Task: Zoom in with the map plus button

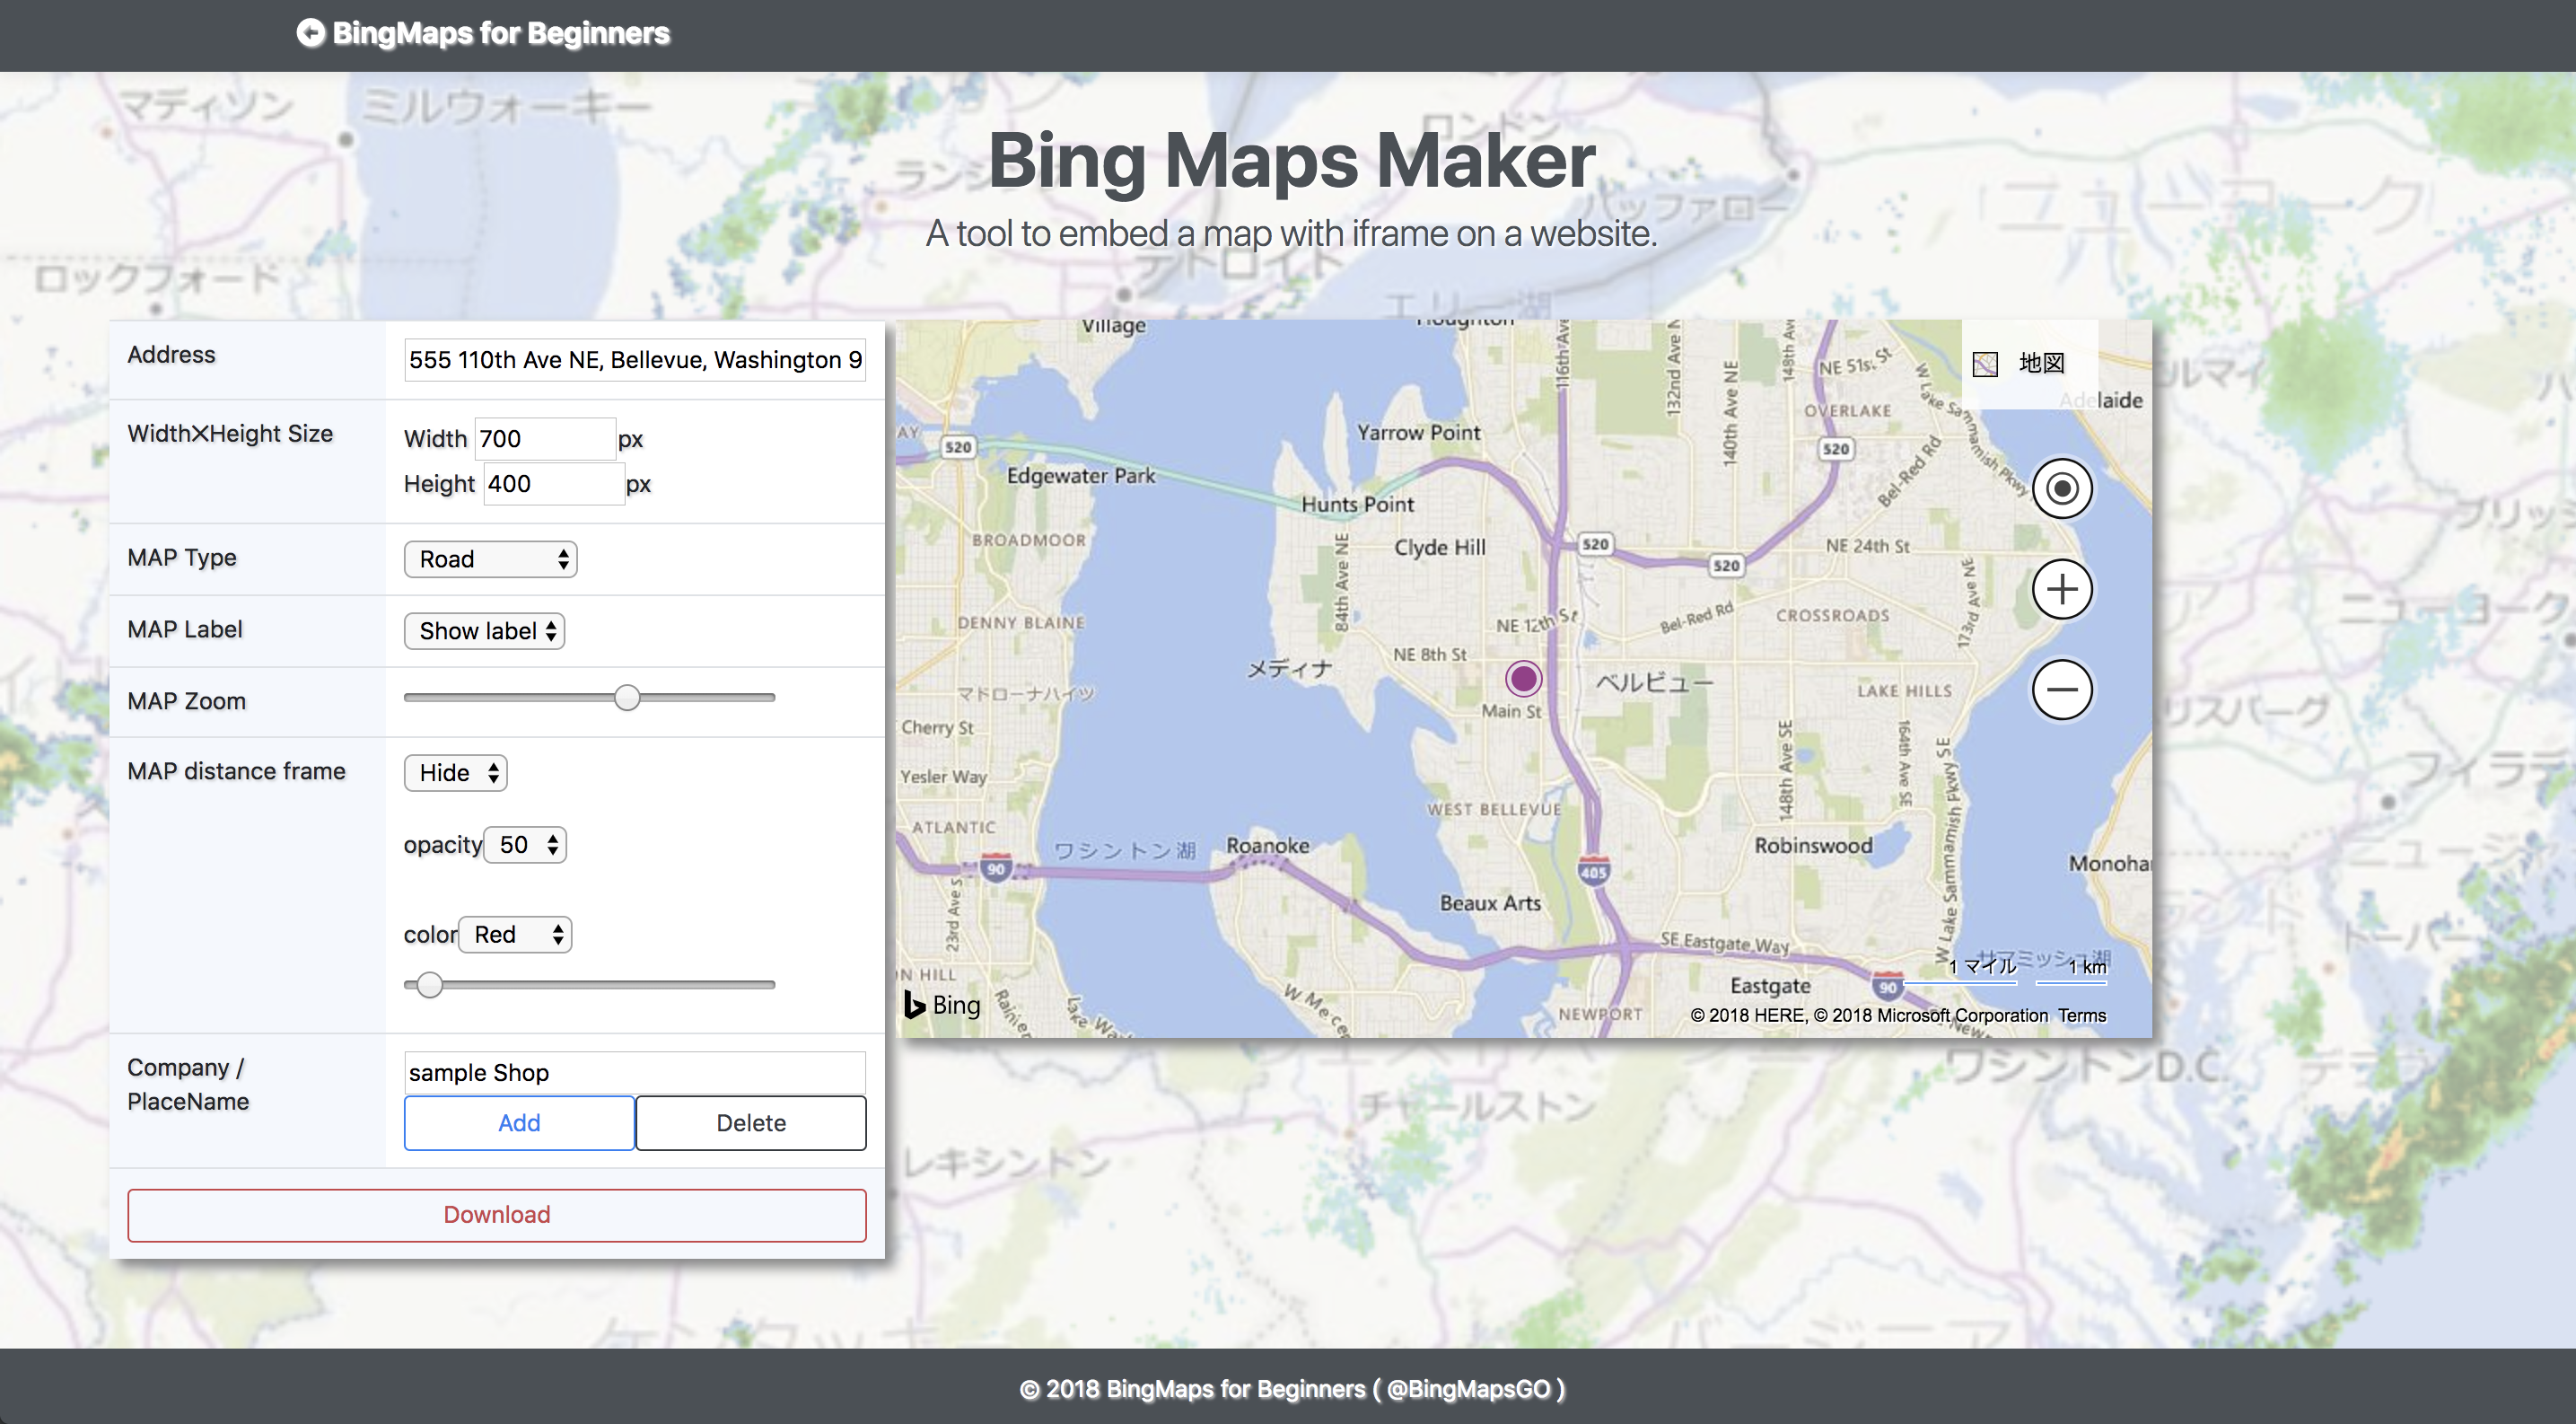Action: 2061,589
